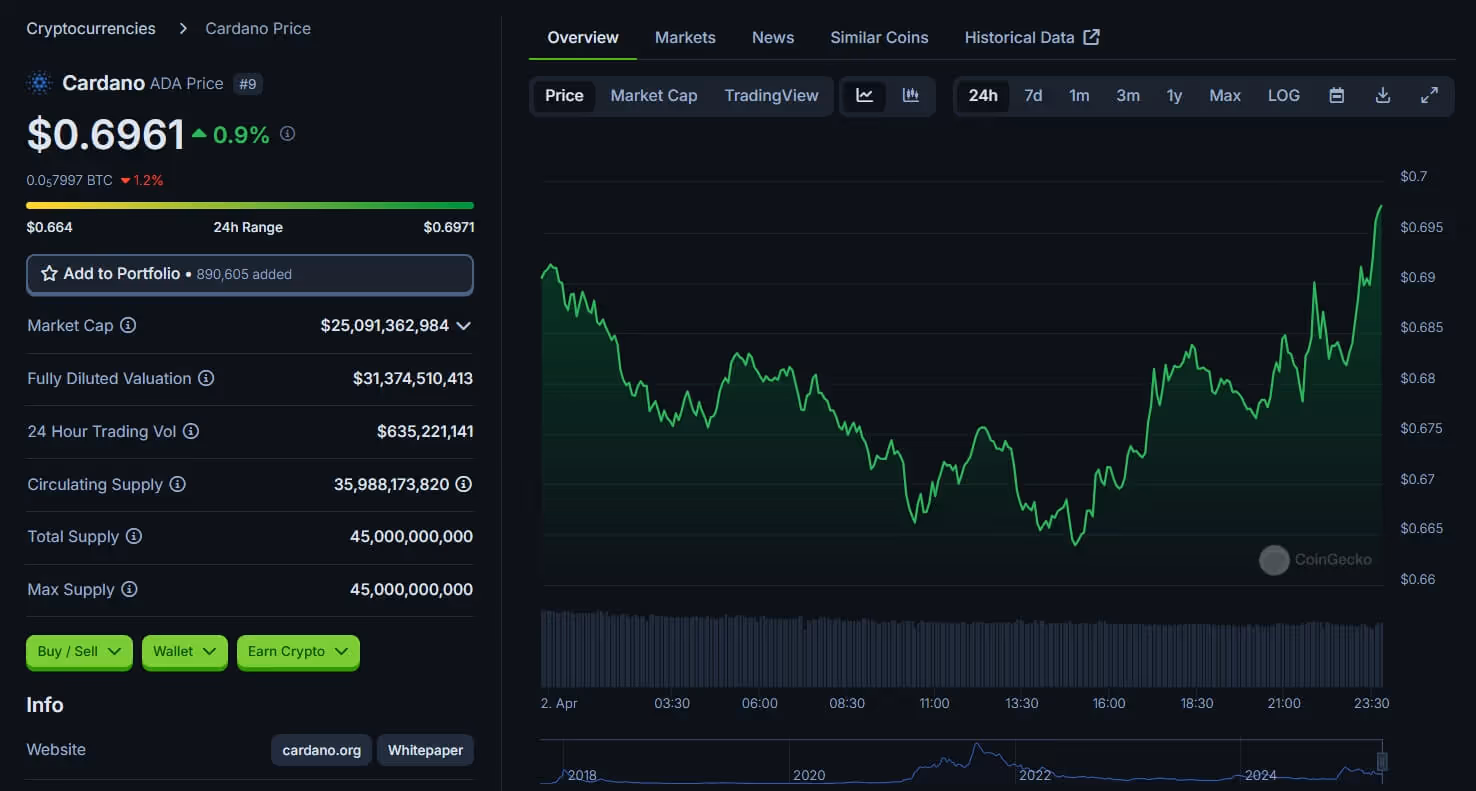
Task: Set chart range to 1y
Action: pyautogui.click(x=1174, y=96)
